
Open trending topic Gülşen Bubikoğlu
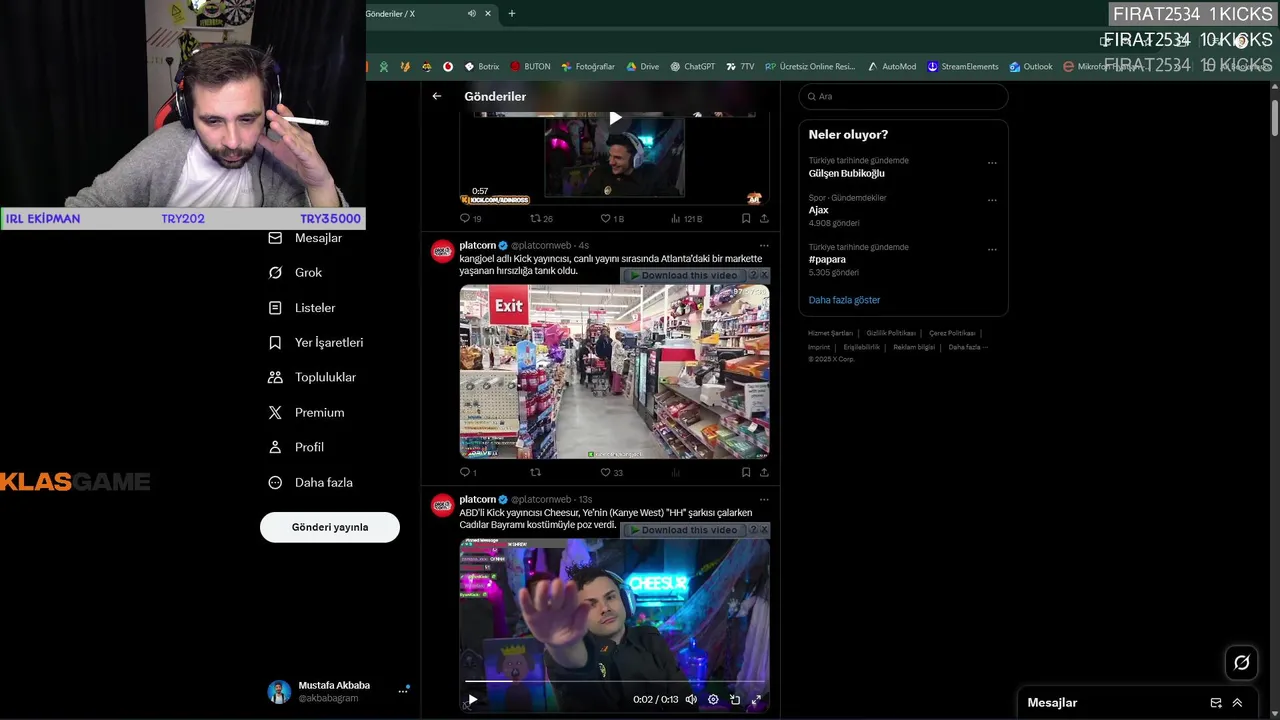pos(846,173)
